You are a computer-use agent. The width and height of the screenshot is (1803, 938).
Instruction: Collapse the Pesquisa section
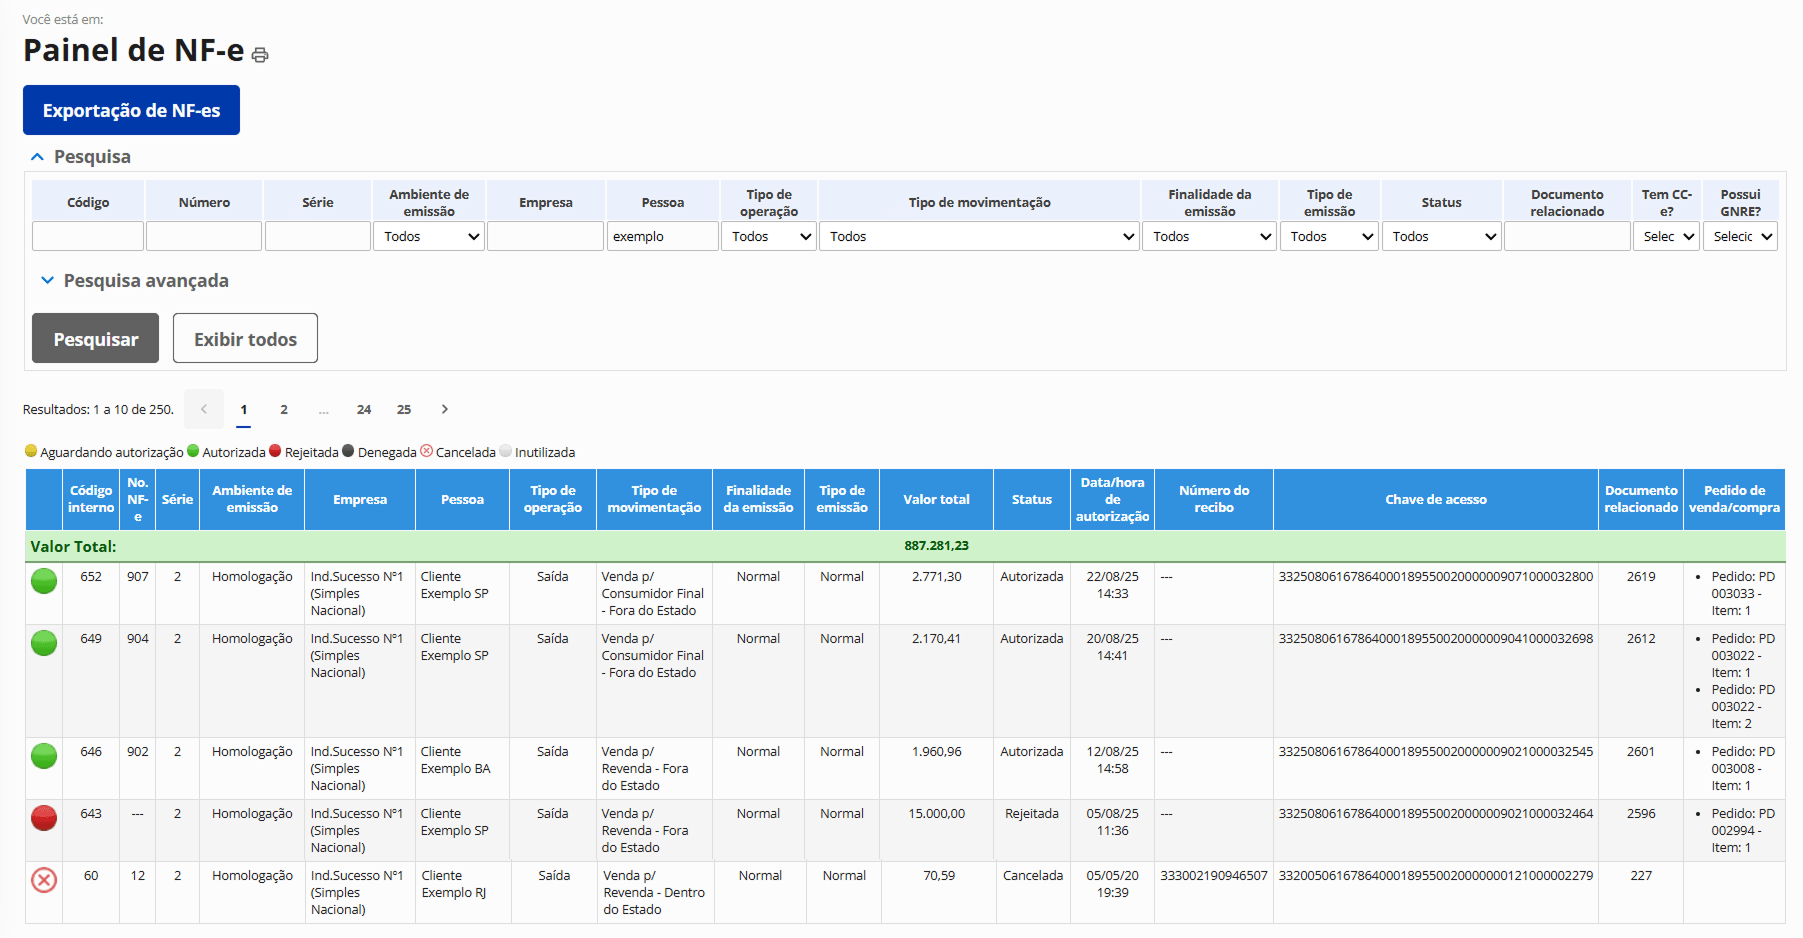38,157
